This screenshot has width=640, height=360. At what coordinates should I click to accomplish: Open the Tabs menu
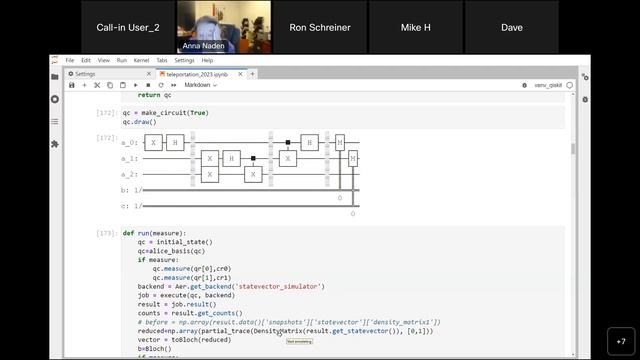coord(162,60)
